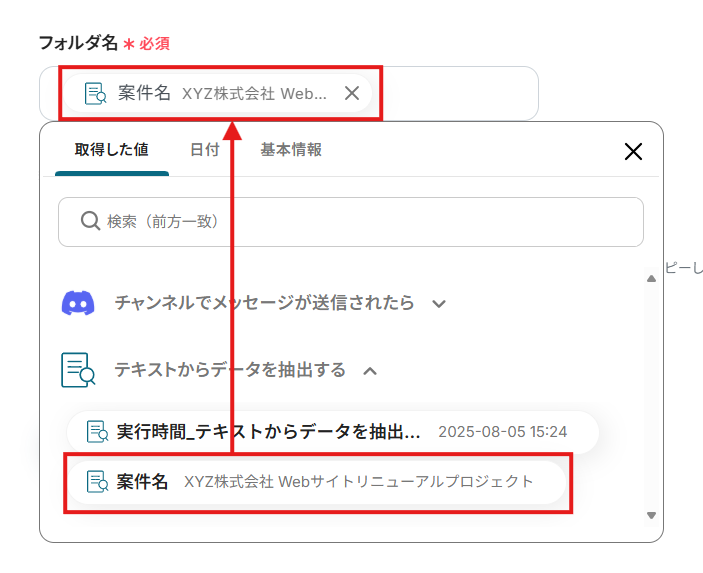The width and height of the screenshot is (703, 573).
Task: Click document icon inside the 案件名 chip
Action: tap(95, 93)
